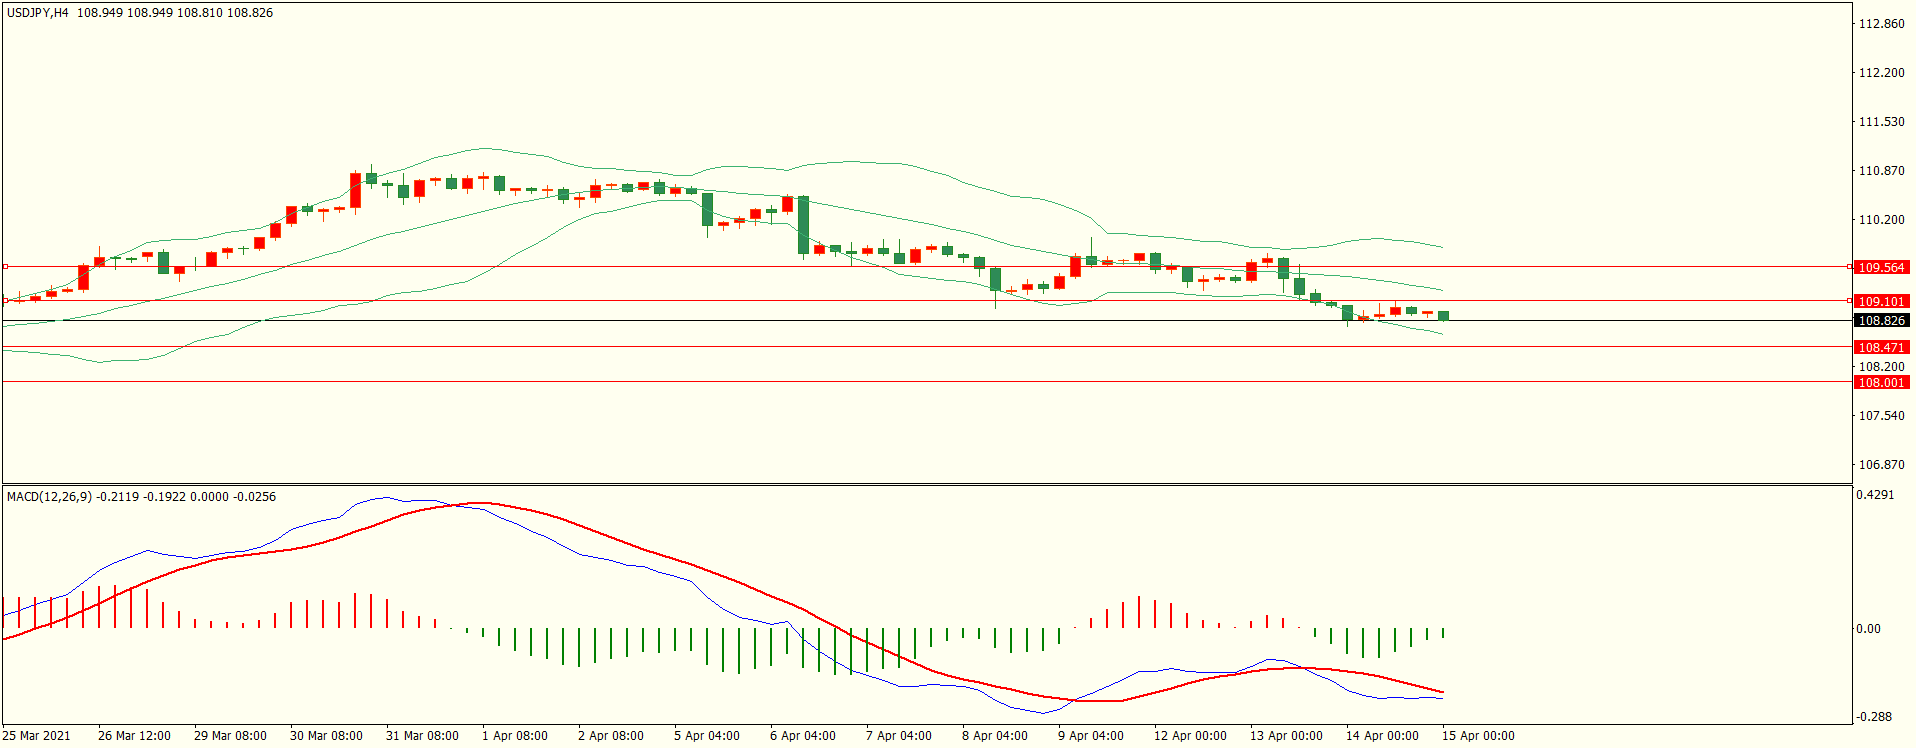
Task: Click the 25 Mar 2021 date on time axis
Action: [x=37, y=736]
